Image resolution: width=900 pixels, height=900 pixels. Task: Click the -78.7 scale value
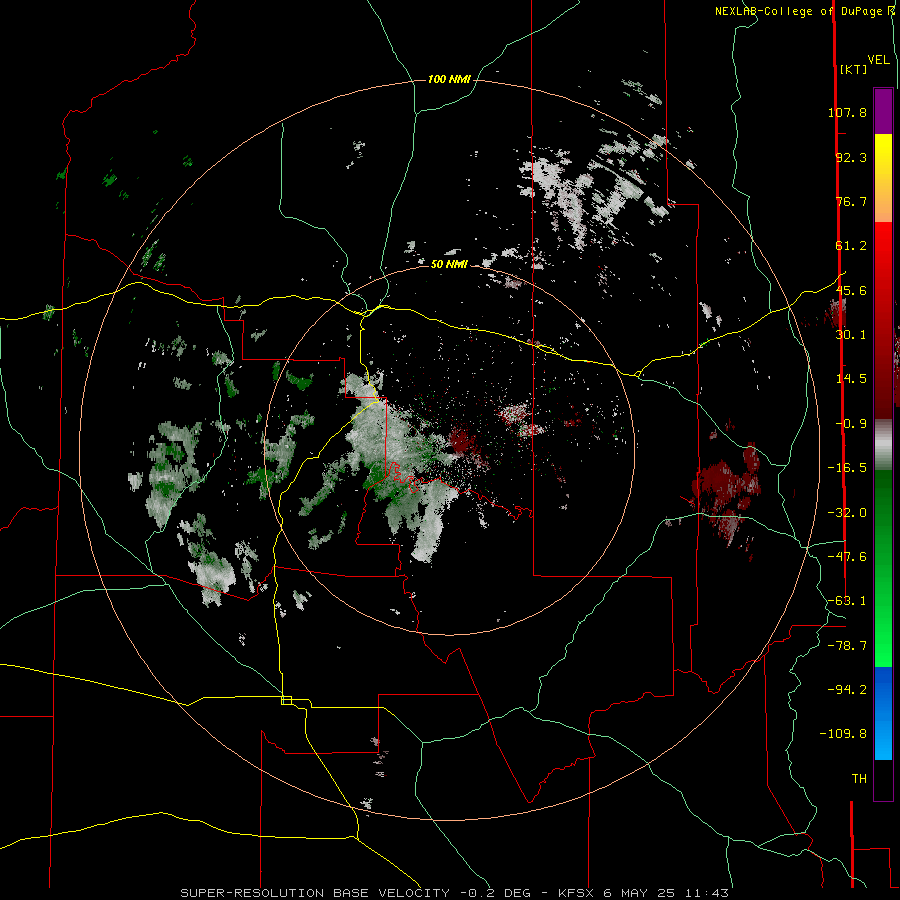(x=847, y=646)
